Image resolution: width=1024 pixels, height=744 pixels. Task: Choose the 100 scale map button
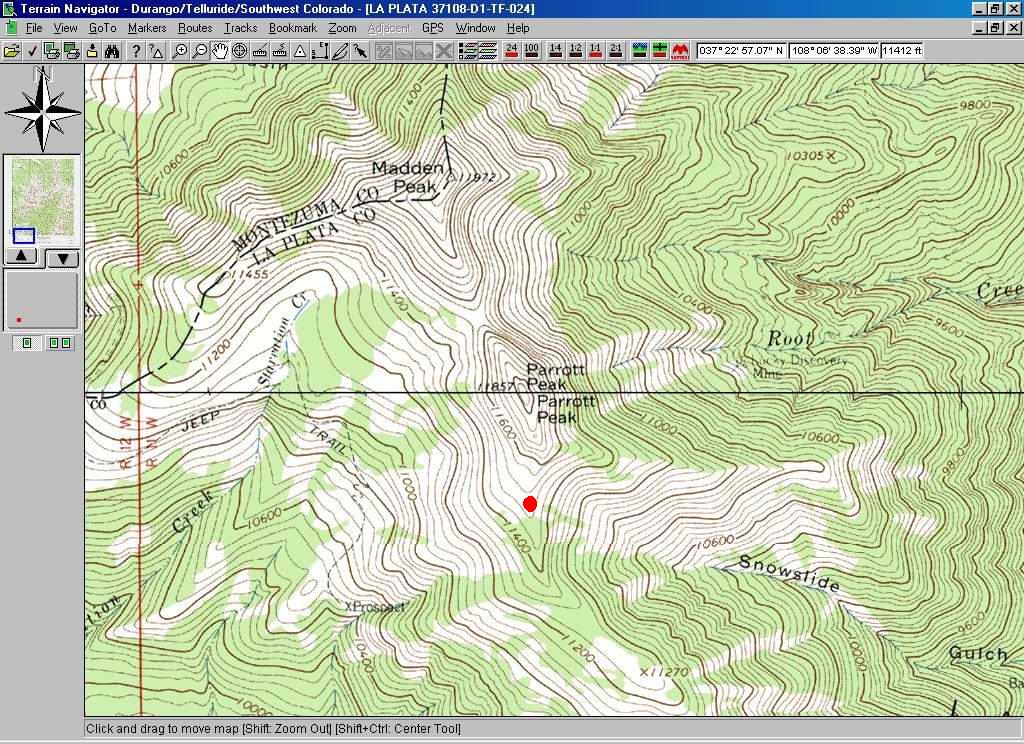point(532,51)
